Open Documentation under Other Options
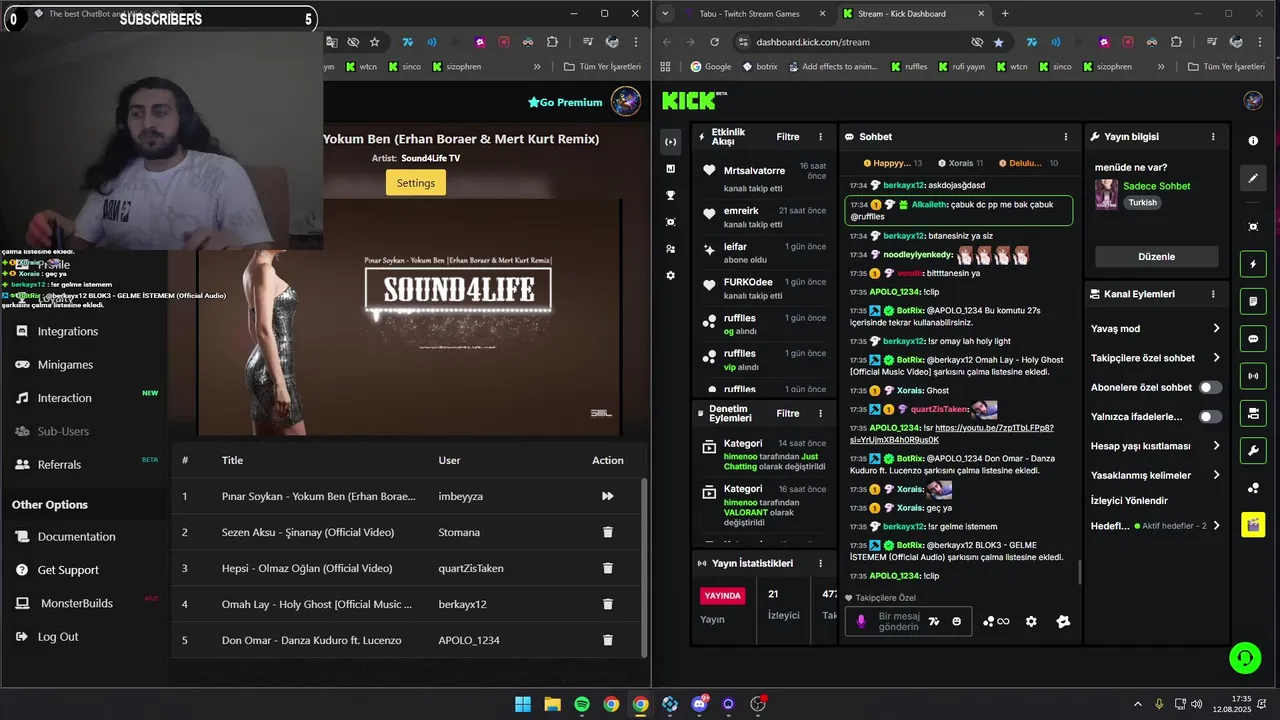The width and height of the screenshot is (1280, 720). (x=76, y=537)
